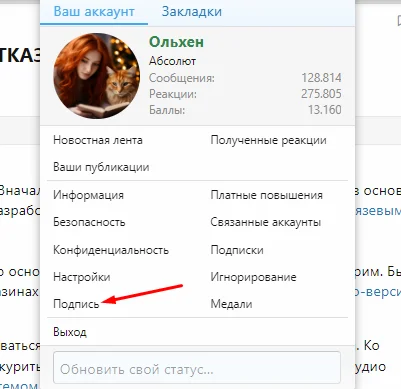
Task: Go to Ваши публикации
Action: (101, 167)
